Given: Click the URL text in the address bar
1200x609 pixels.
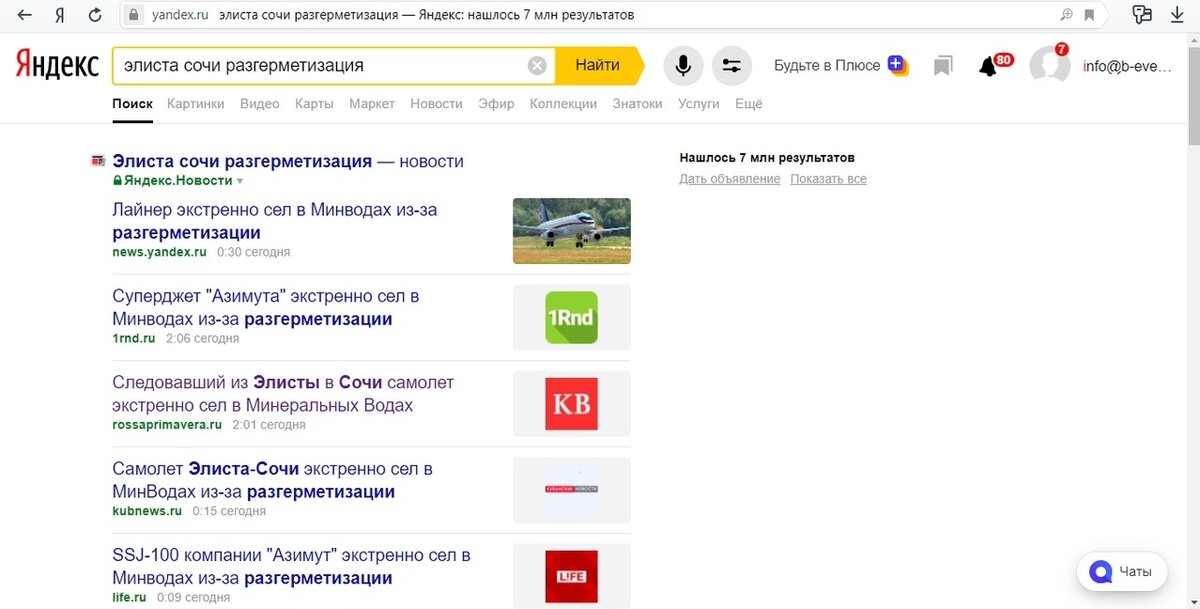Looking at the screenshot, I should pyautogui.click(x=179, y=15).
